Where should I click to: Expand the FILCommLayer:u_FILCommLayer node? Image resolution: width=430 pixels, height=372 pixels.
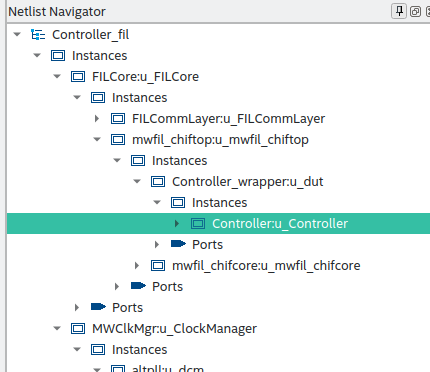click(97, 119)
